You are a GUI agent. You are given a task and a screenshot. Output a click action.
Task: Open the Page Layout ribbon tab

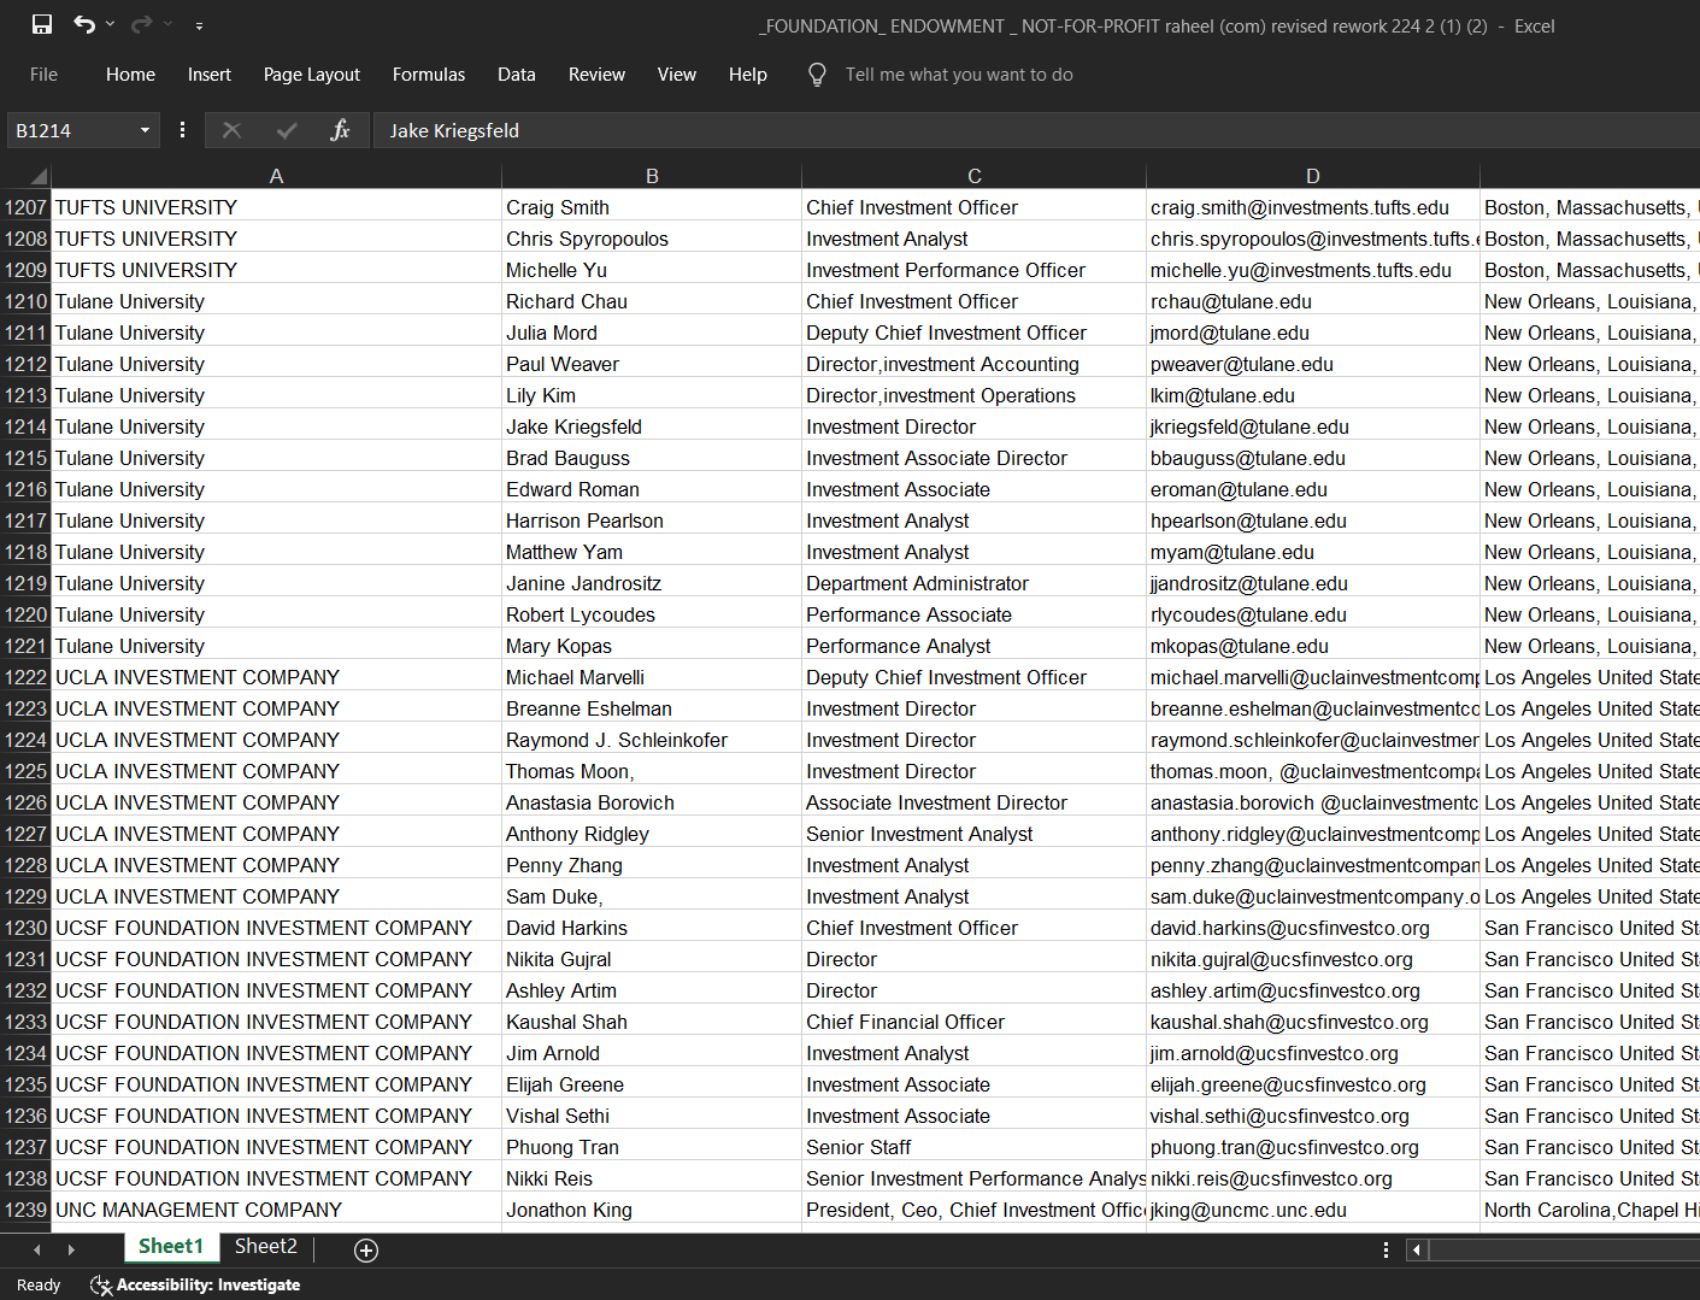pyautogui.click(x=311, y=74)
